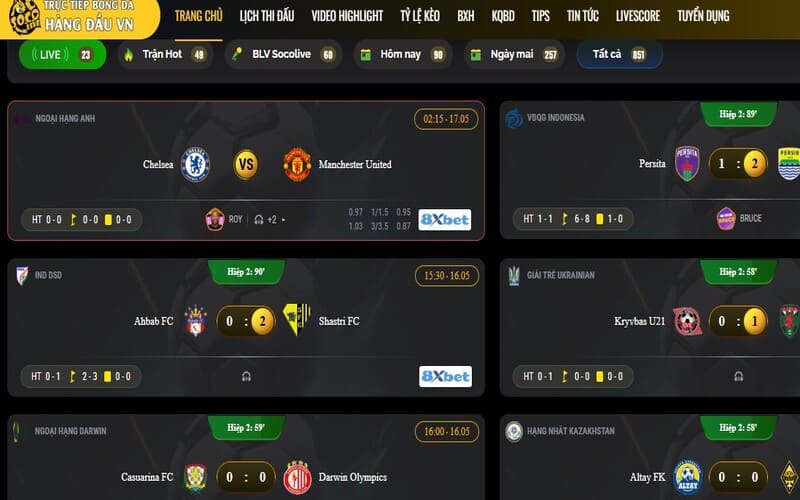Click the Manchester United club crest

(x=297, y=164)
